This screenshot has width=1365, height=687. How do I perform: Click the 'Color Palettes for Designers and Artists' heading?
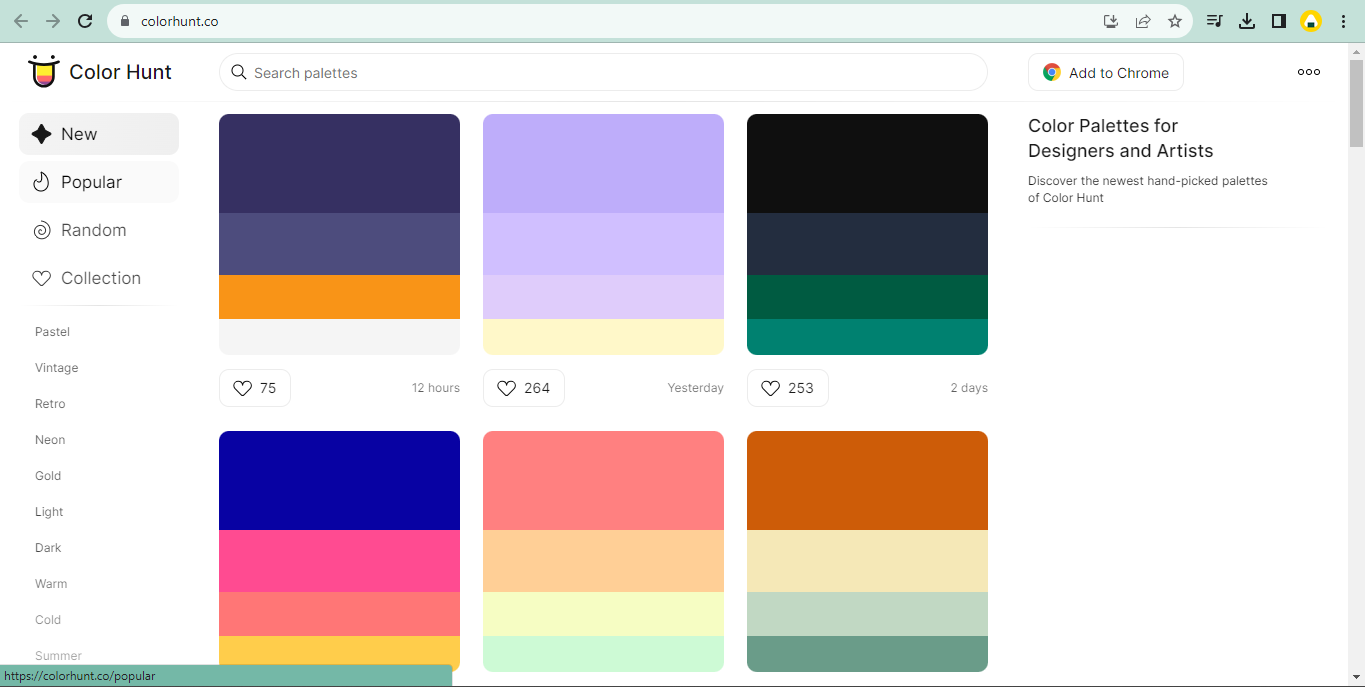pos(1121,138)
